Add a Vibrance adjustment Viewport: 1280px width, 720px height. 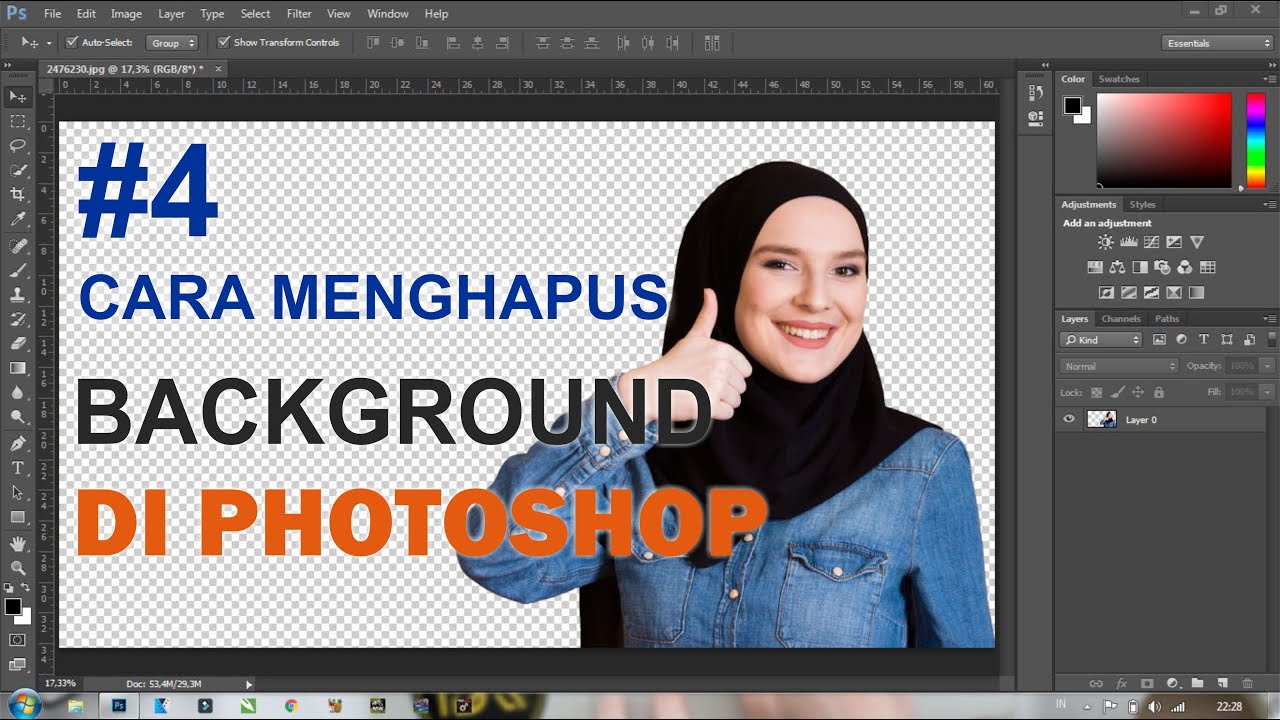coord(1197,242)
